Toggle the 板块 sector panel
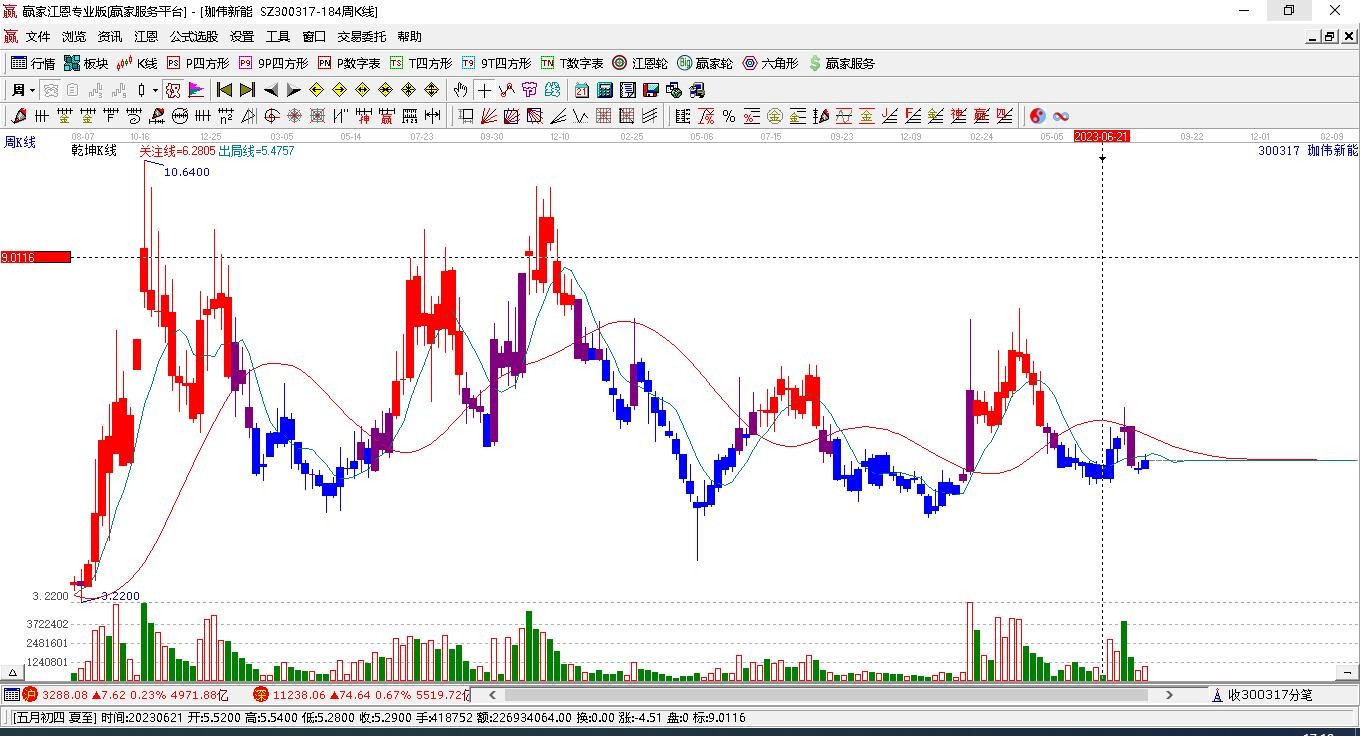The height and width of the screenshot is (736, 1360). pyautogui.click(x=86, y=63)
